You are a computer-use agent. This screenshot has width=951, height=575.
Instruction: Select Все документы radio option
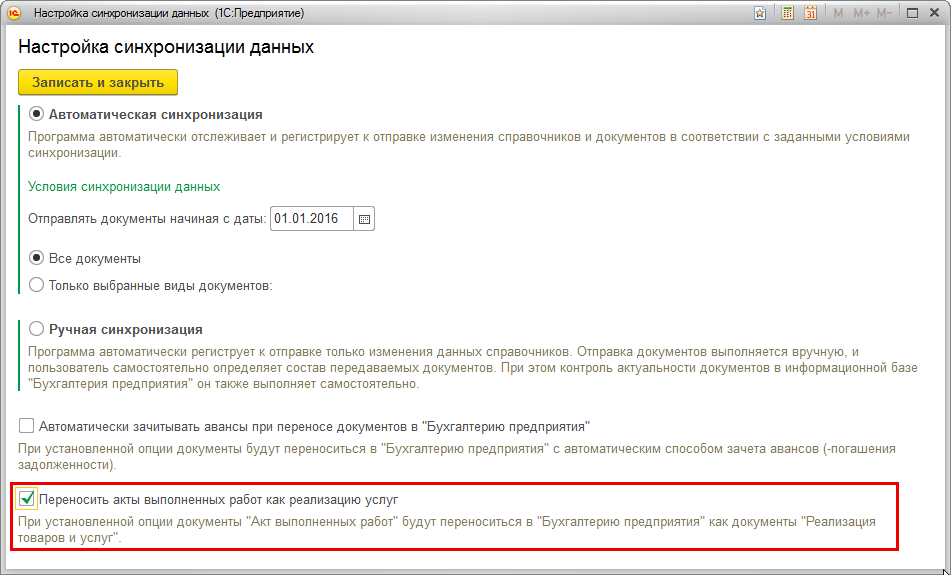coord(36,258)
